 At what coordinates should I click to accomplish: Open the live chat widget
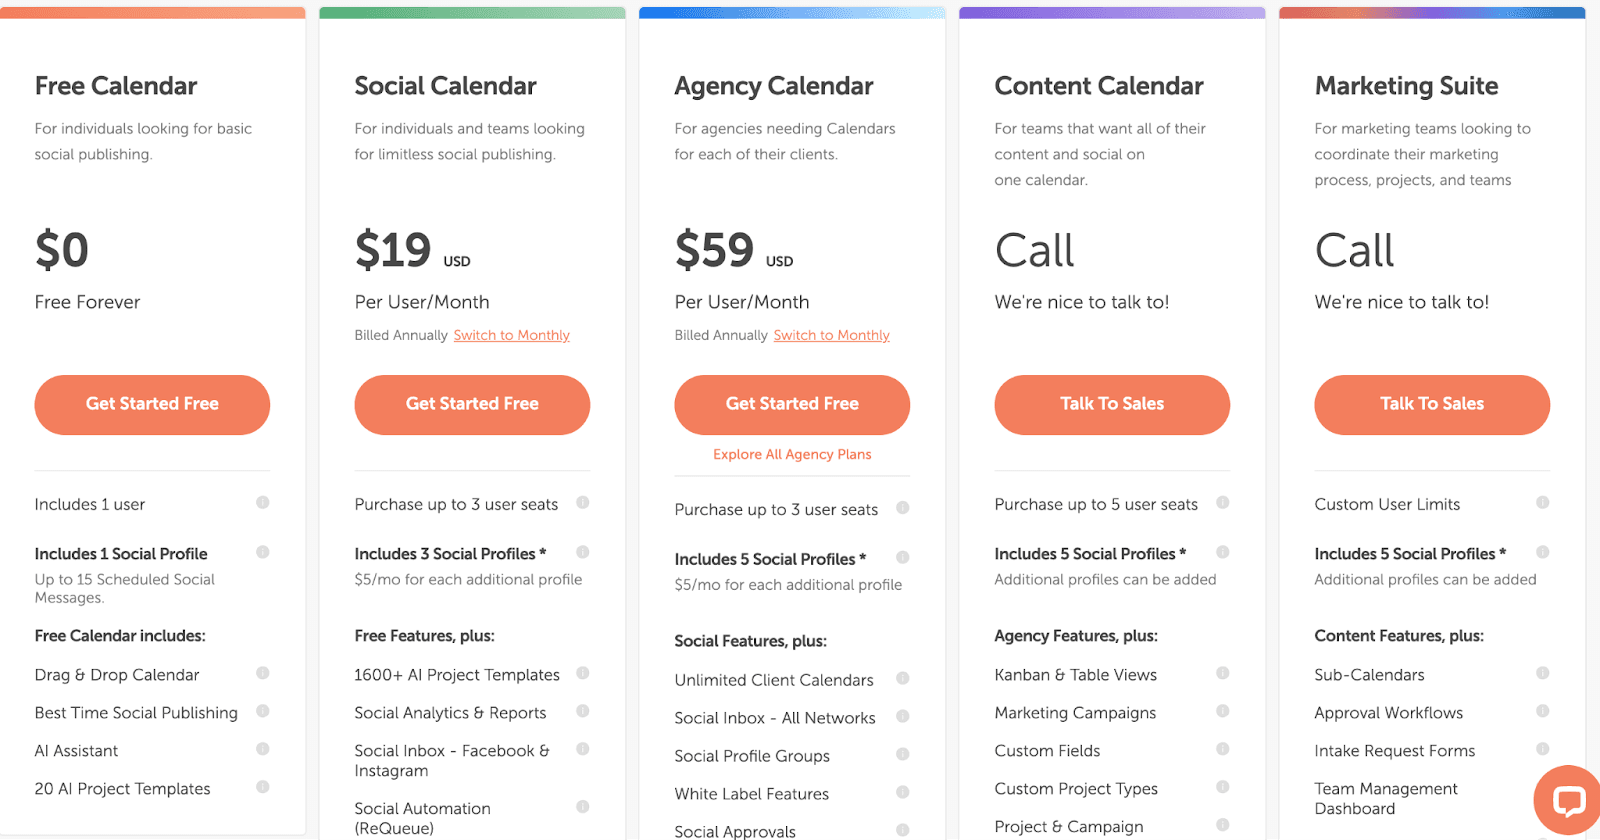(1567, 801)
